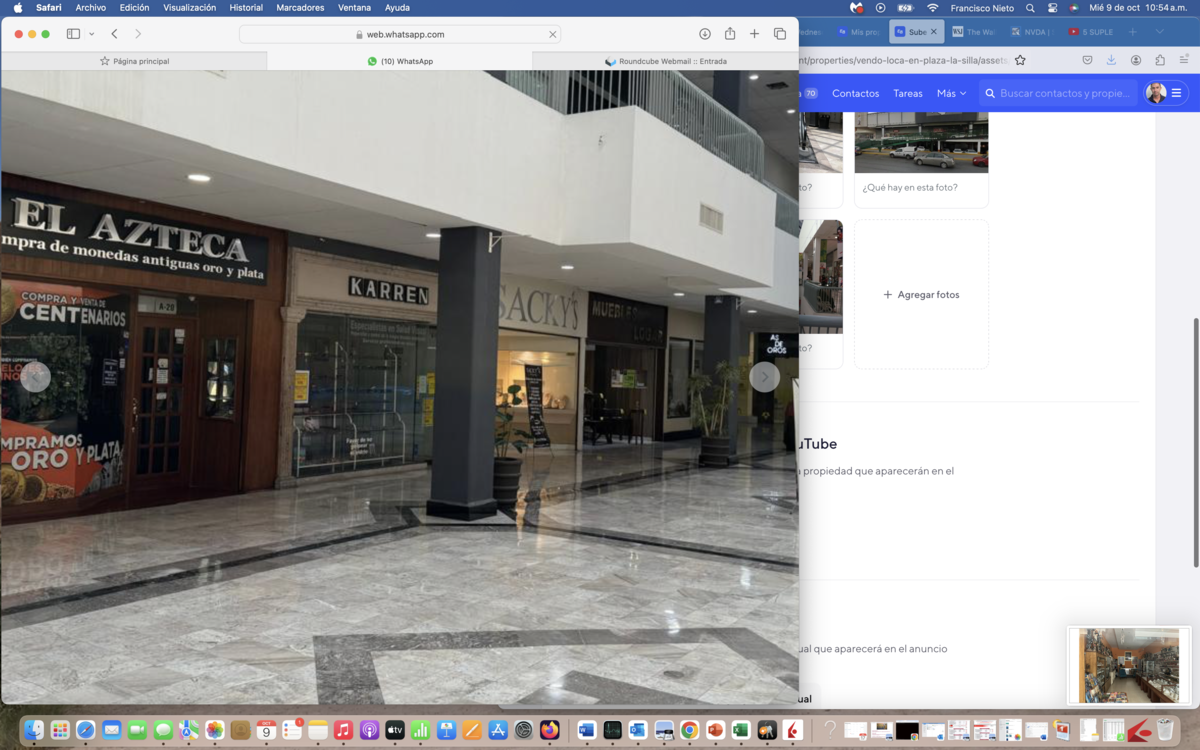The image size is (1200, 750).
Task: Open Google Chrome from the Dock
Action: click(689, 730)
